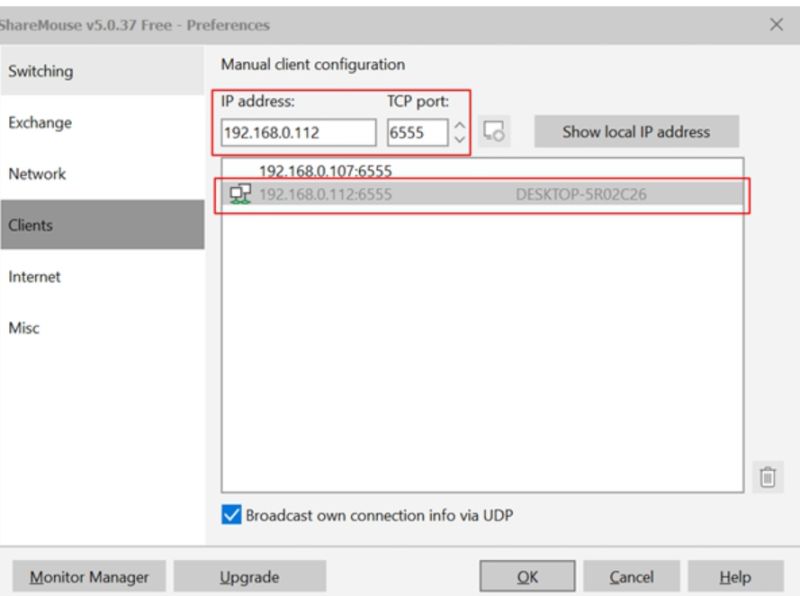The height and width of the screenshot is (596, 800).
Task: Open the Switching section
Action: tap(102, 71)
